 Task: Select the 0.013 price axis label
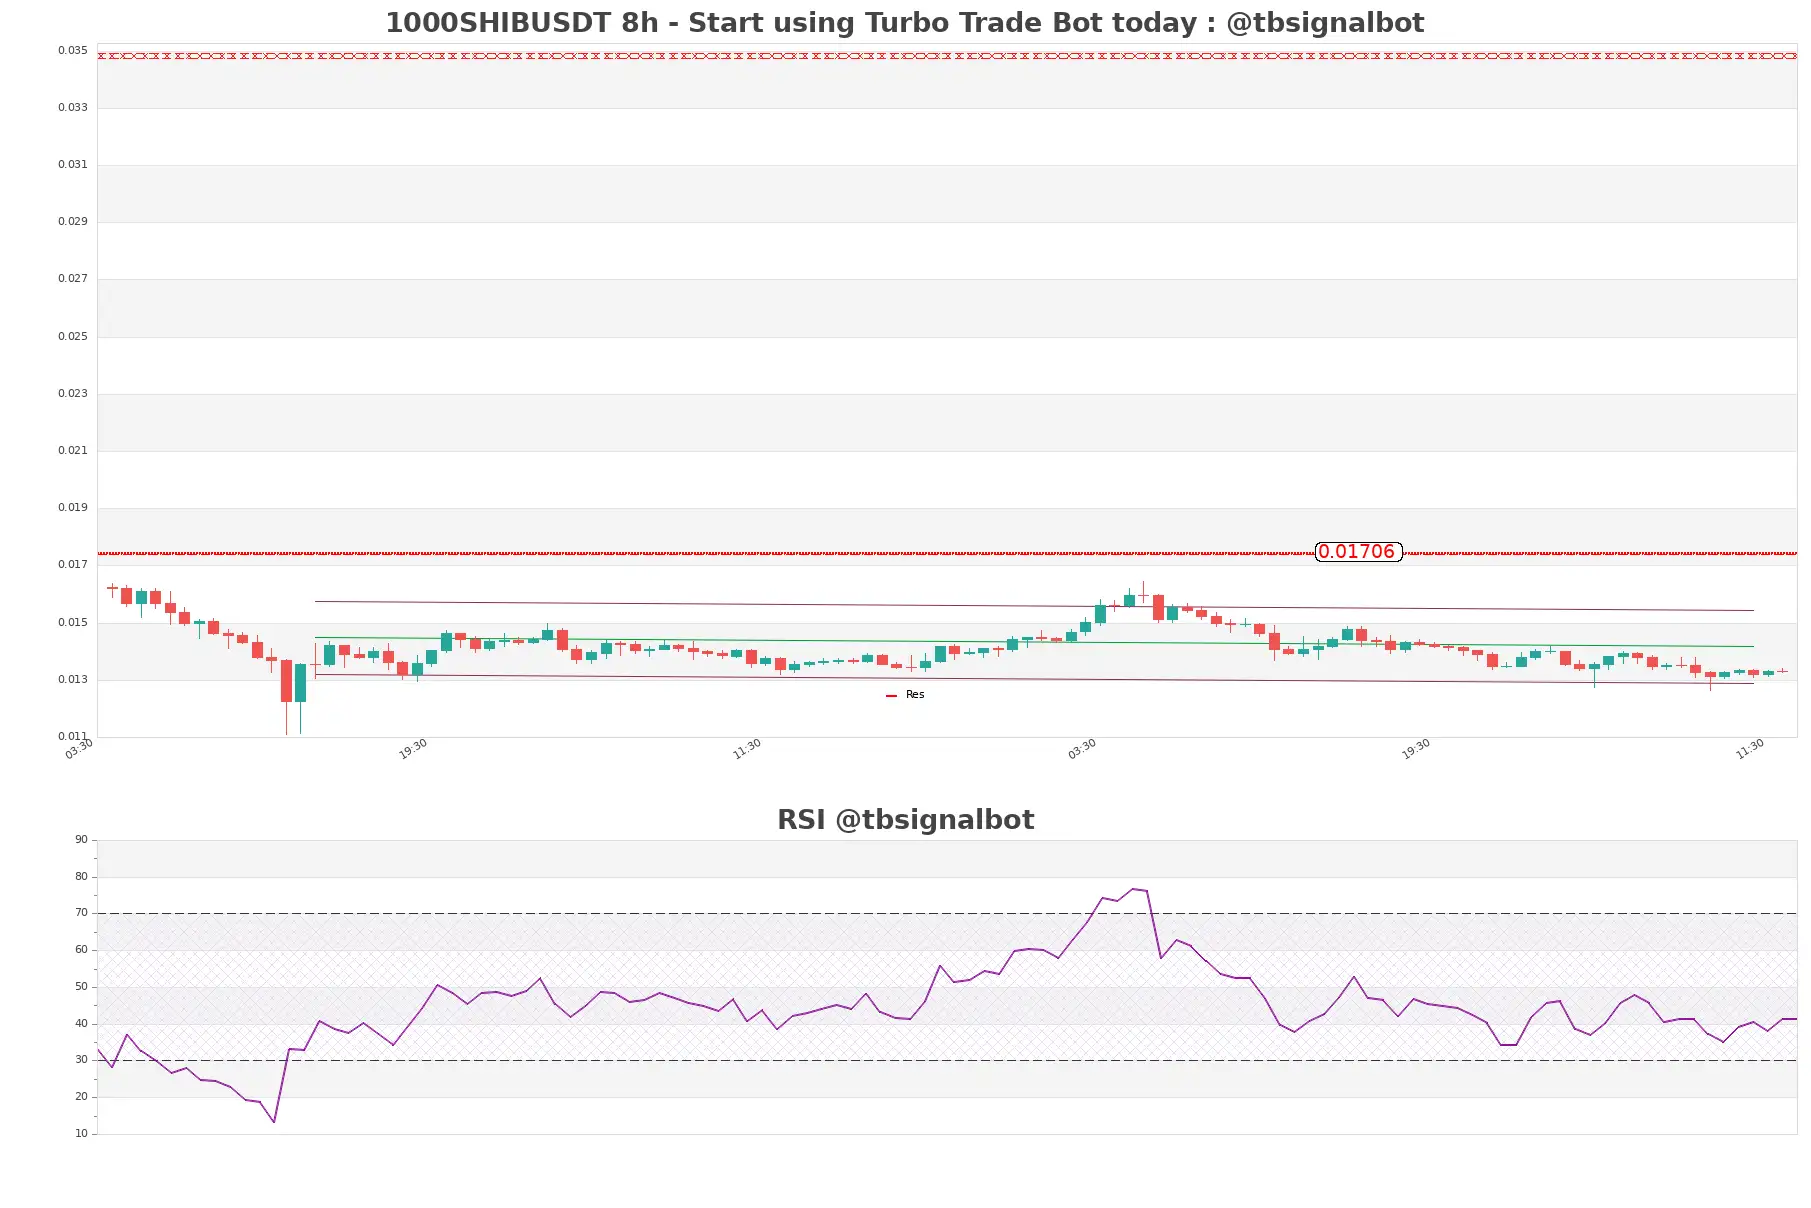click(72, 680)
